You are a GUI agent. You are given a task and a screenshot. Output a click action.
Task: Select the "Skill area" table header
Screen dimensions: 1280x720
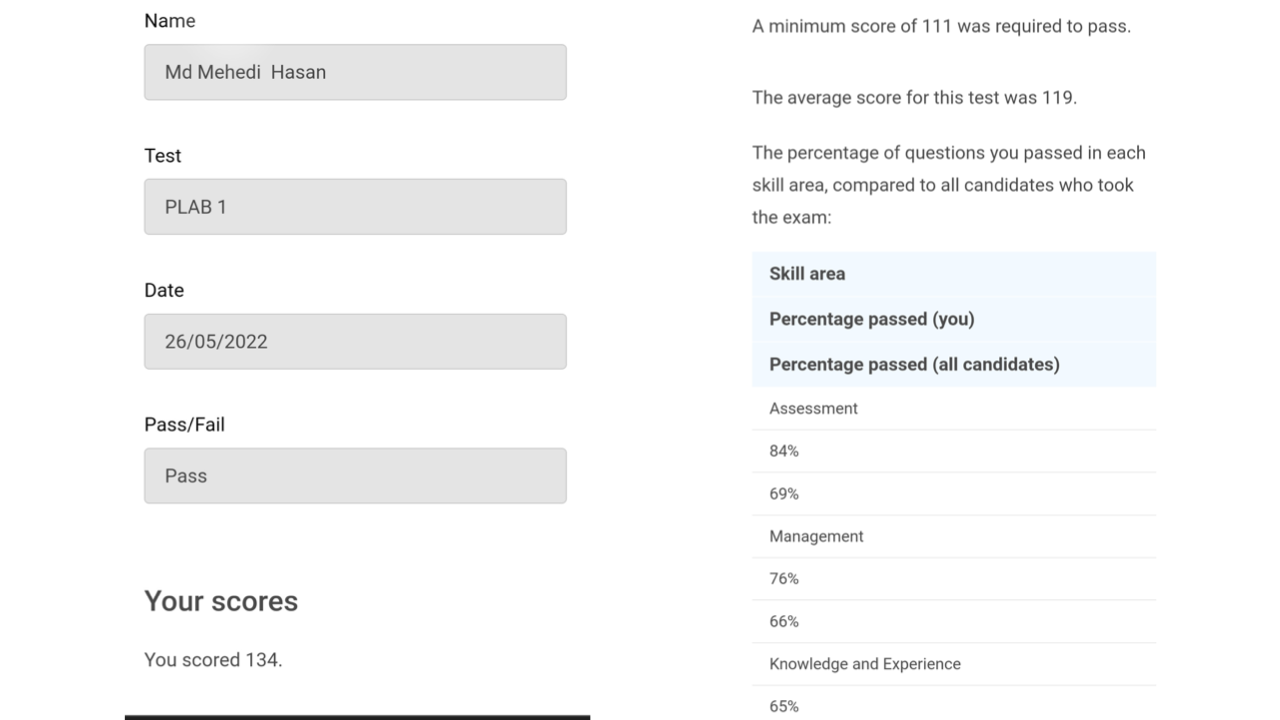click(x=807, y=274)
